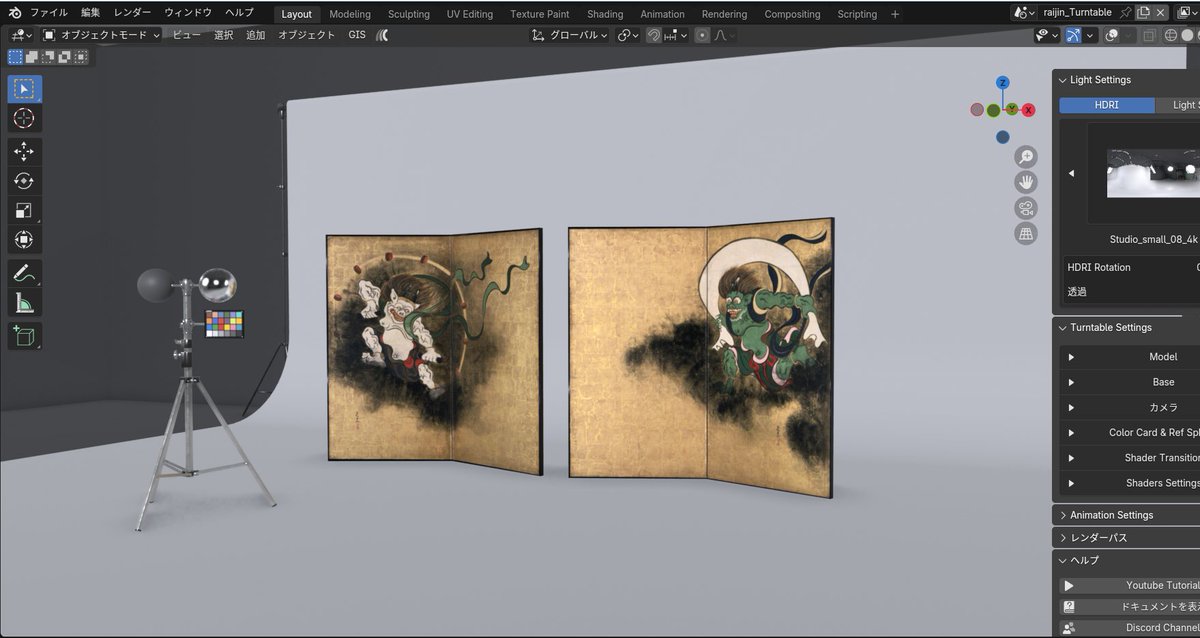Open the object visibility eye dropdown

tap(1047, 35)
